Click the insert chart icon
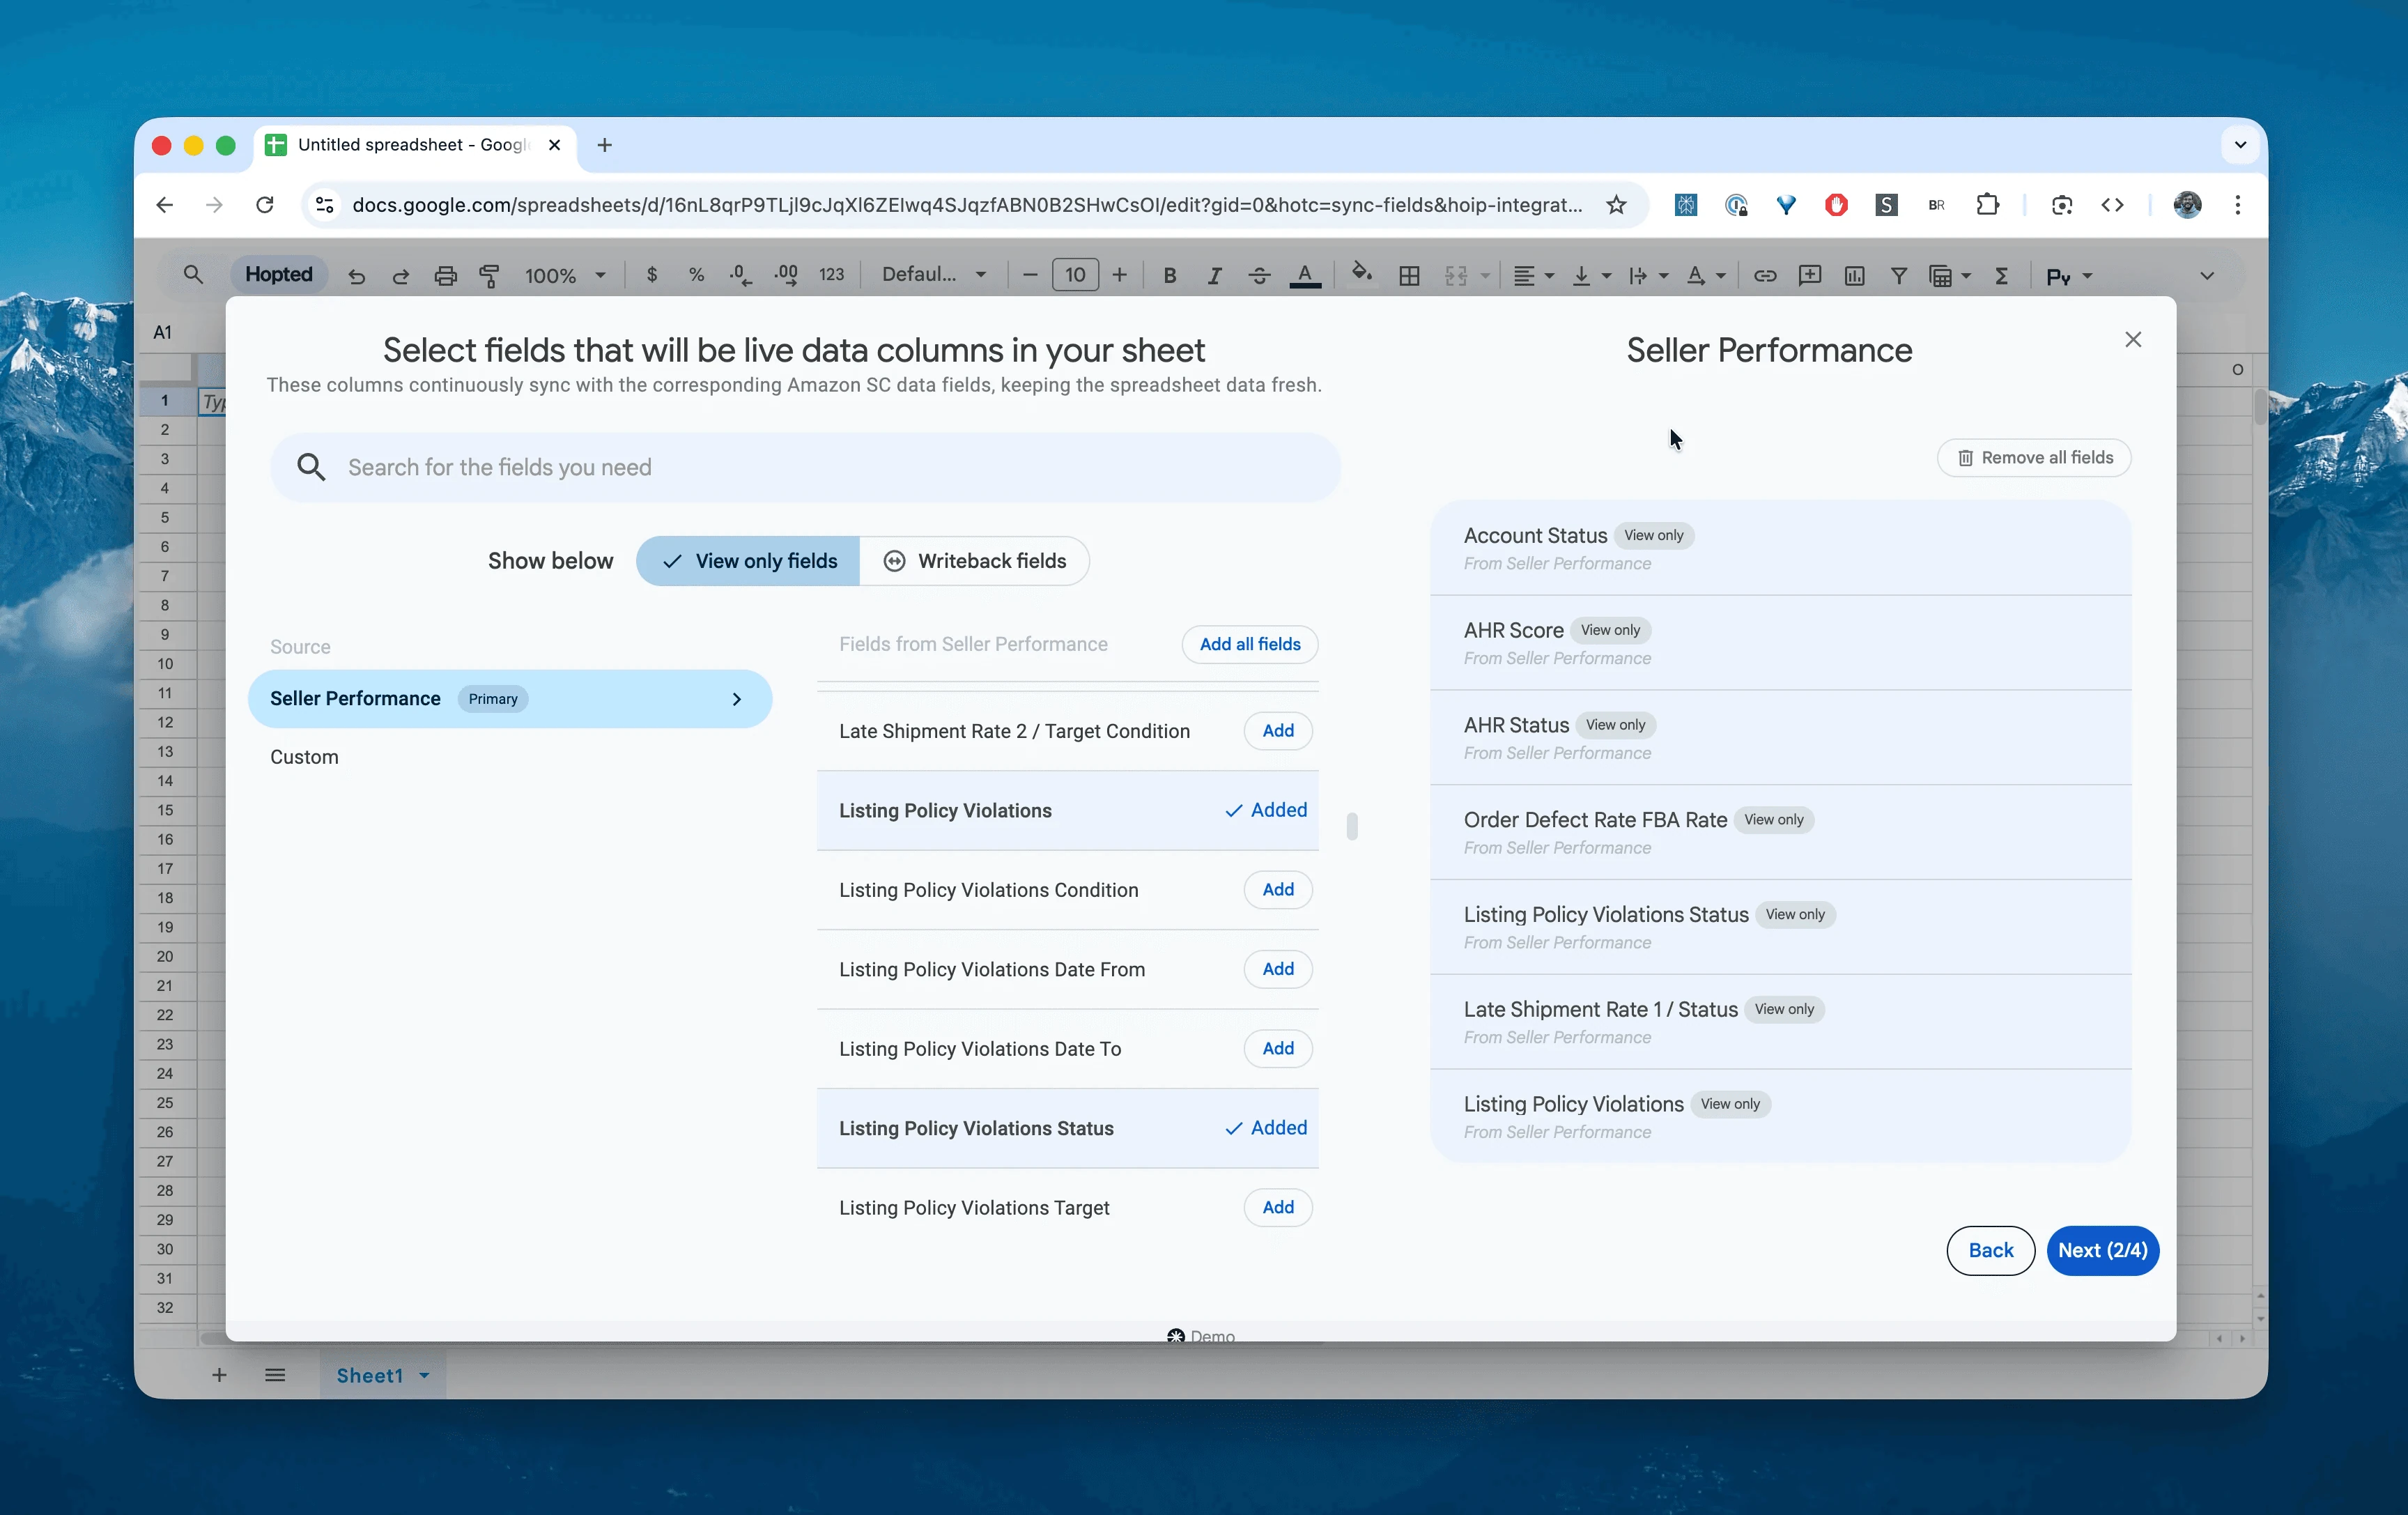Viewport: 2408px width, 1515px height. (1854, 276)
